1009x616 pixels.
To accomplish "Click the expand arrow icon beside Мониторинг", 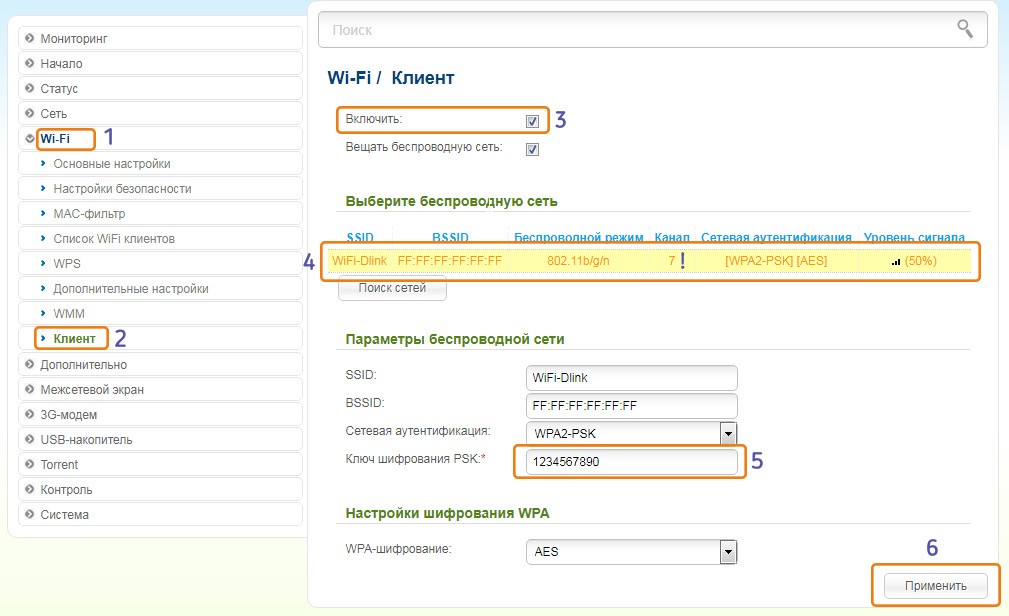I will tap(30, 39).
